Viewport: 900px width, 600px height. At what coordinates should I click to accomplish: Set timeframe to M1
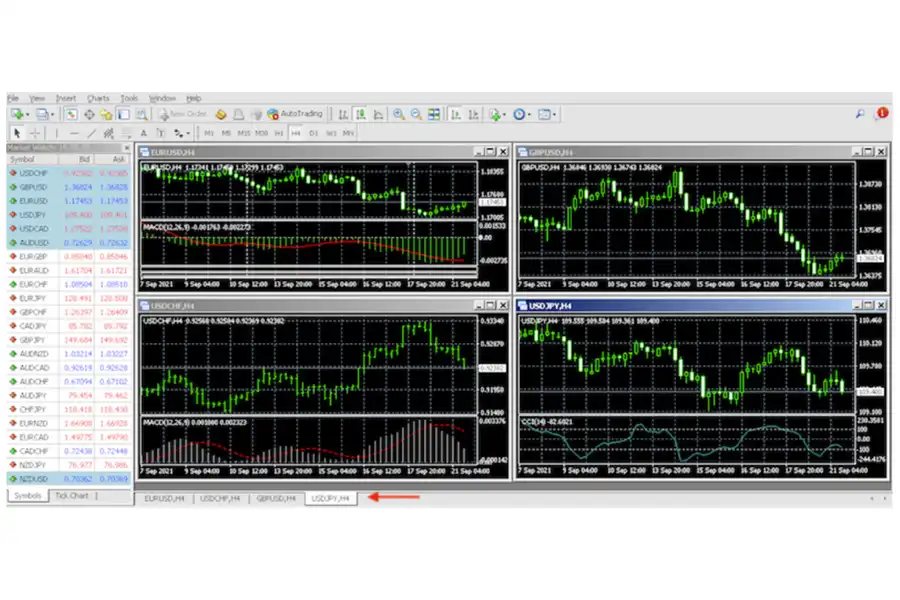[209, 133]
